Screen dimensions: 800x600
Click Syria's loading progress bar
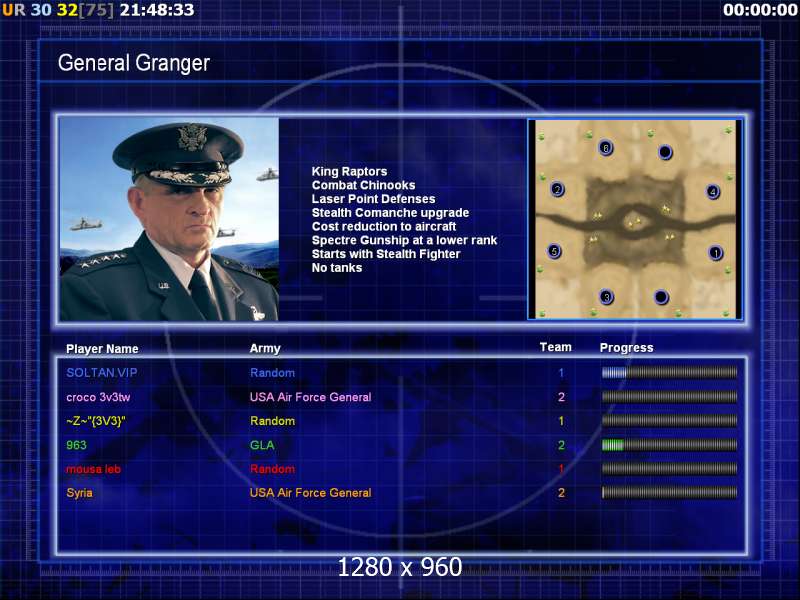point(669,493)
